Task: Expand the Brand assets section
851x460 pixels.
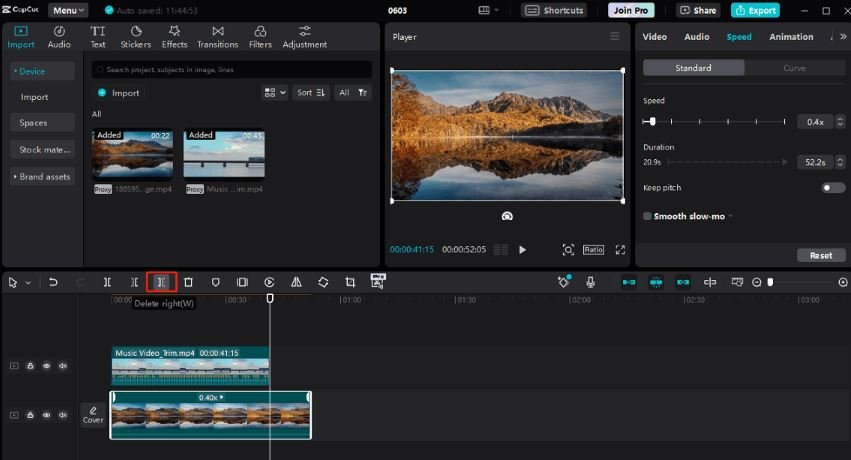Action: click(x=42, y=177)
